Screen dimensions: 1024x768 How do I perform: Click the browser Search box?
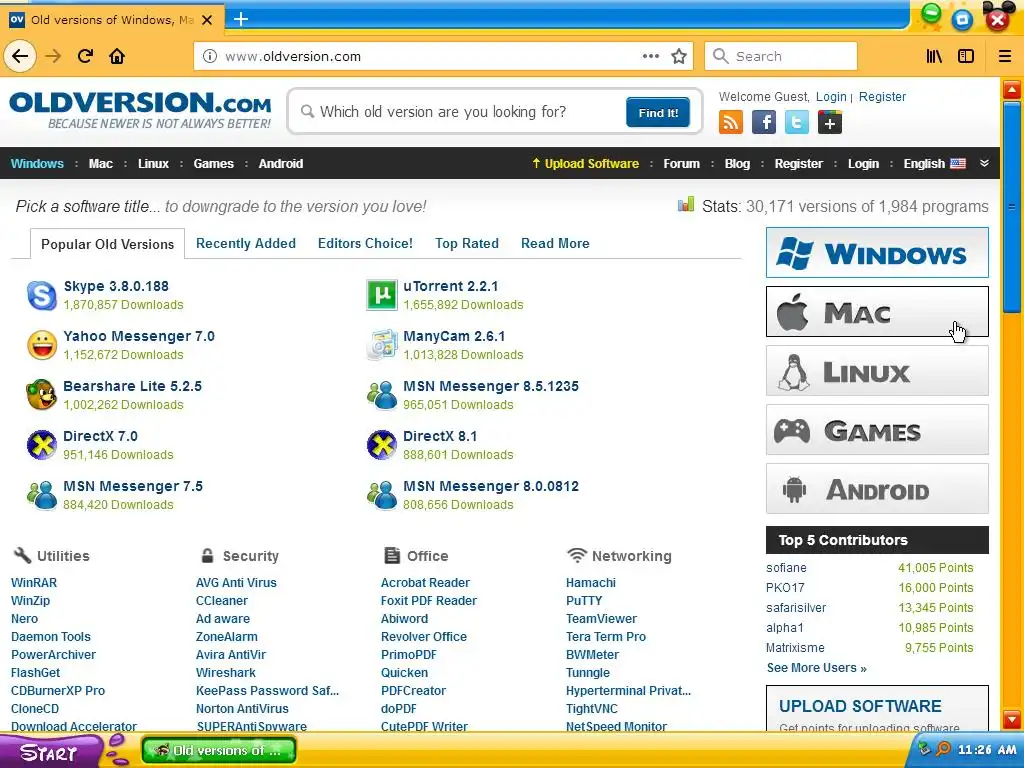pos(781,56)
